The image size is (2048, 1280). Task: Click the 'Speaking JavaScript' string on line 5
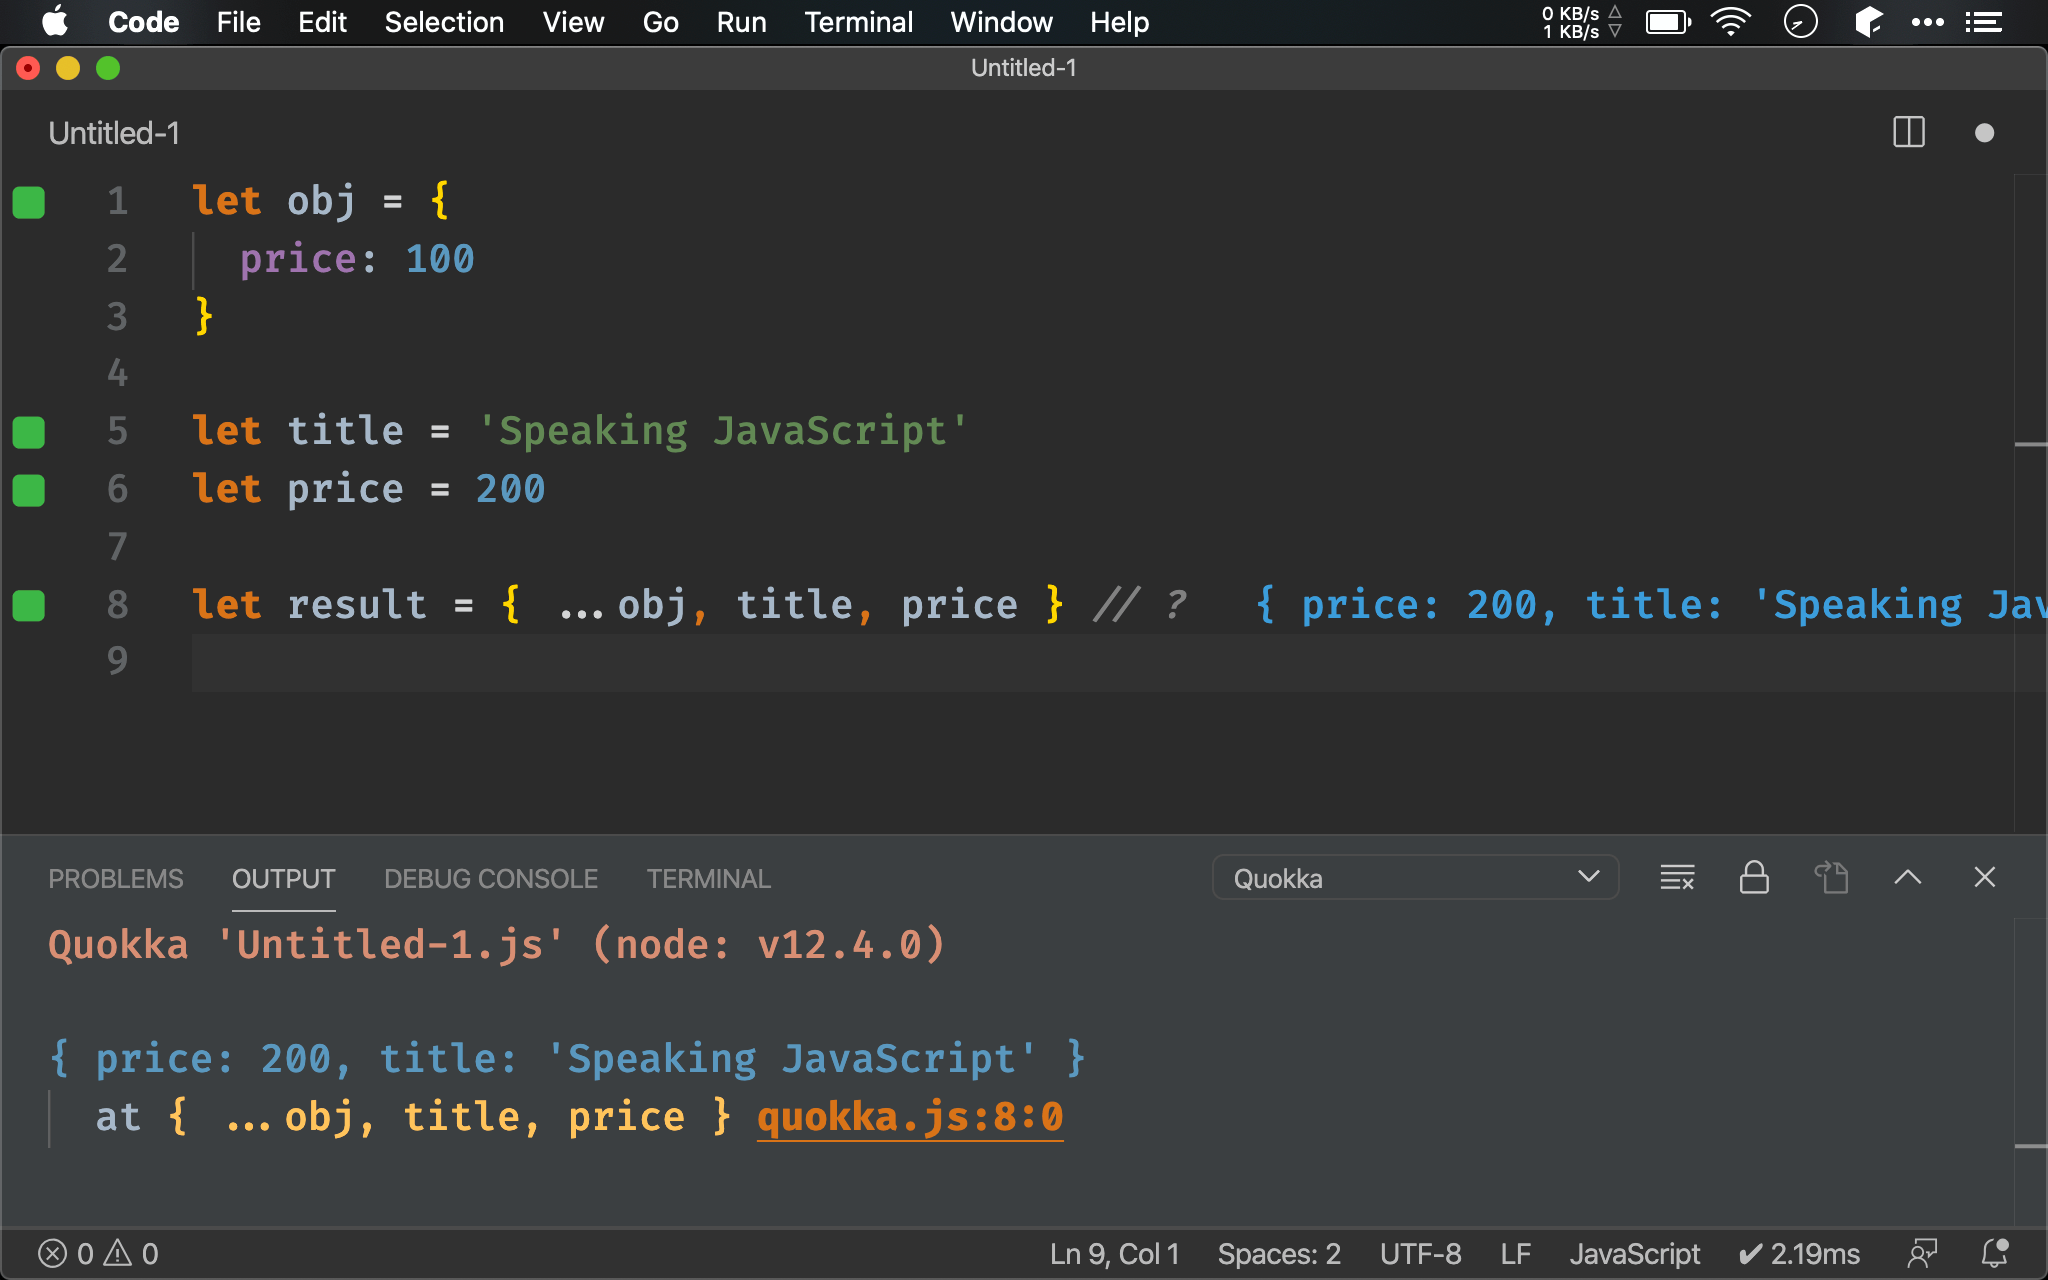722,431
